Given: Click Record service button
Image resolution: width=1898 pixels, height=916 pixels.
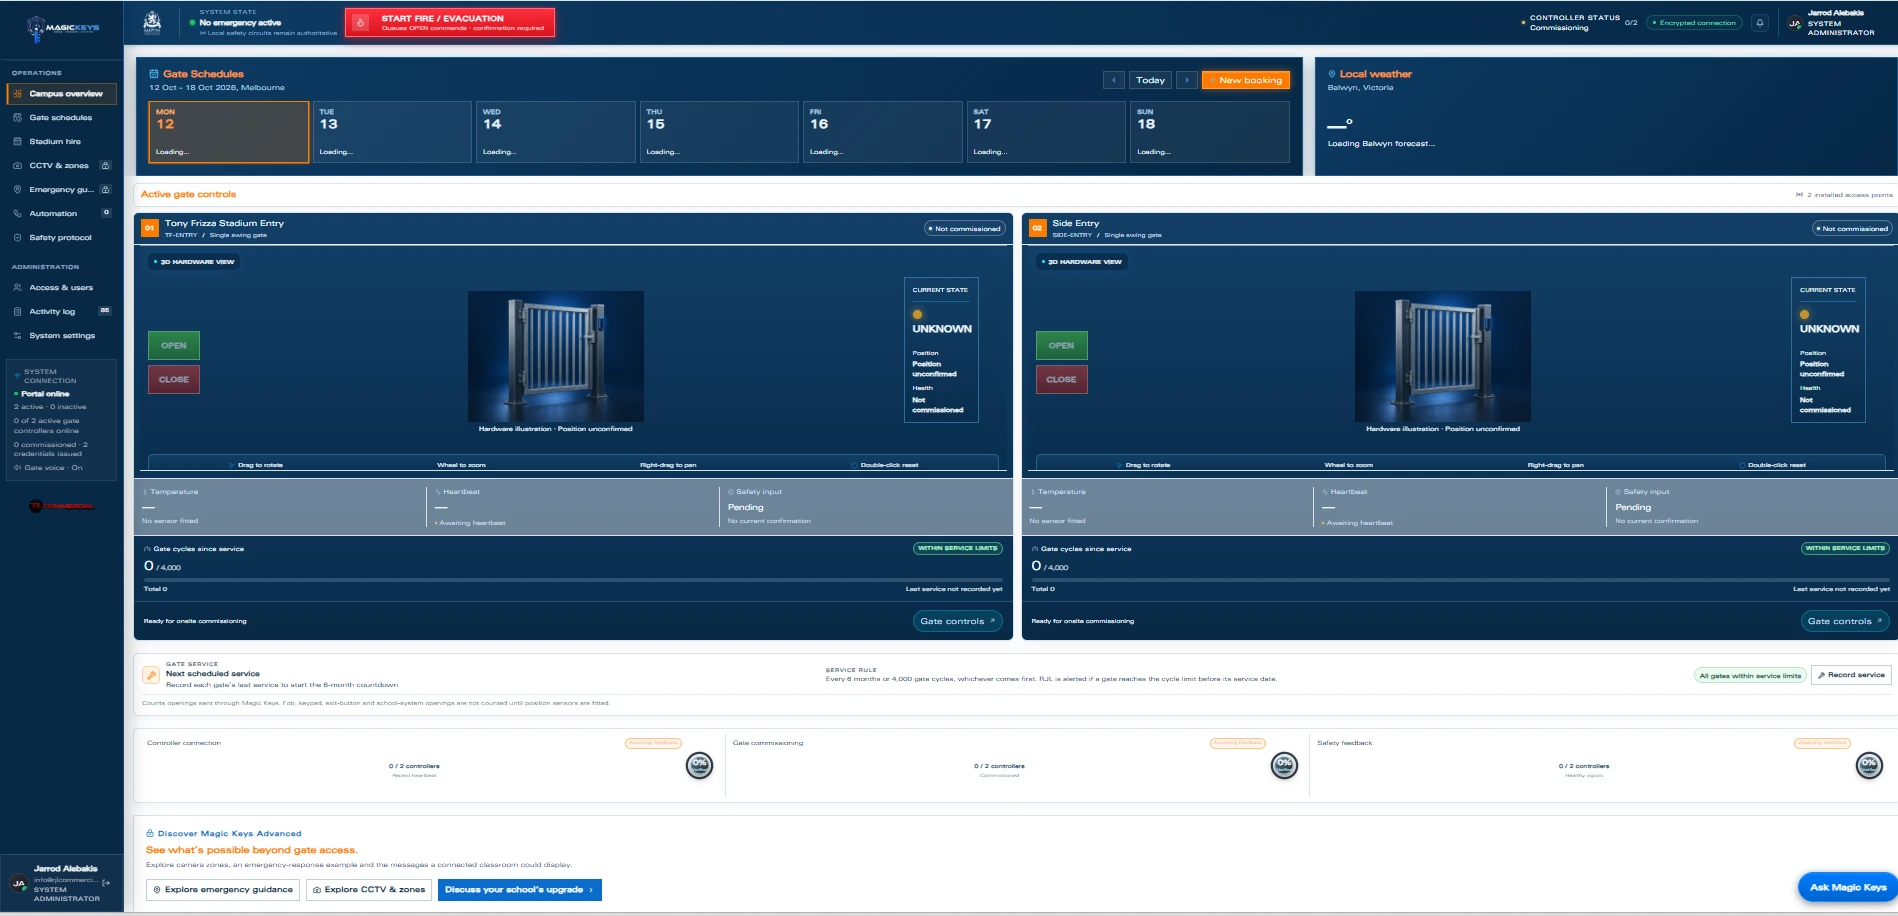Looking at the screenshot, I should (1851, 675).
